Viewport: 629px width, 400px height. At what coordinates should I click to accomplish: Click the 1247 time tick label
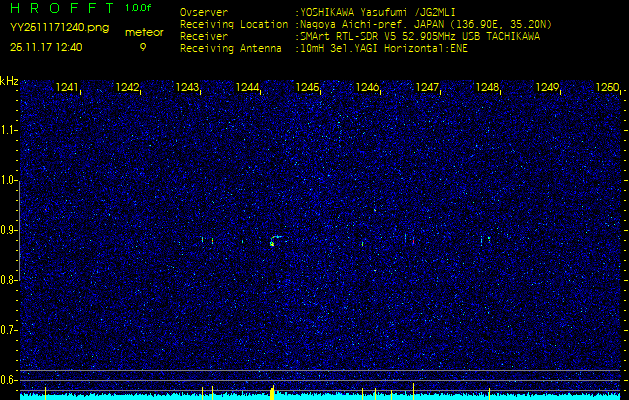[x=428, y=87]
